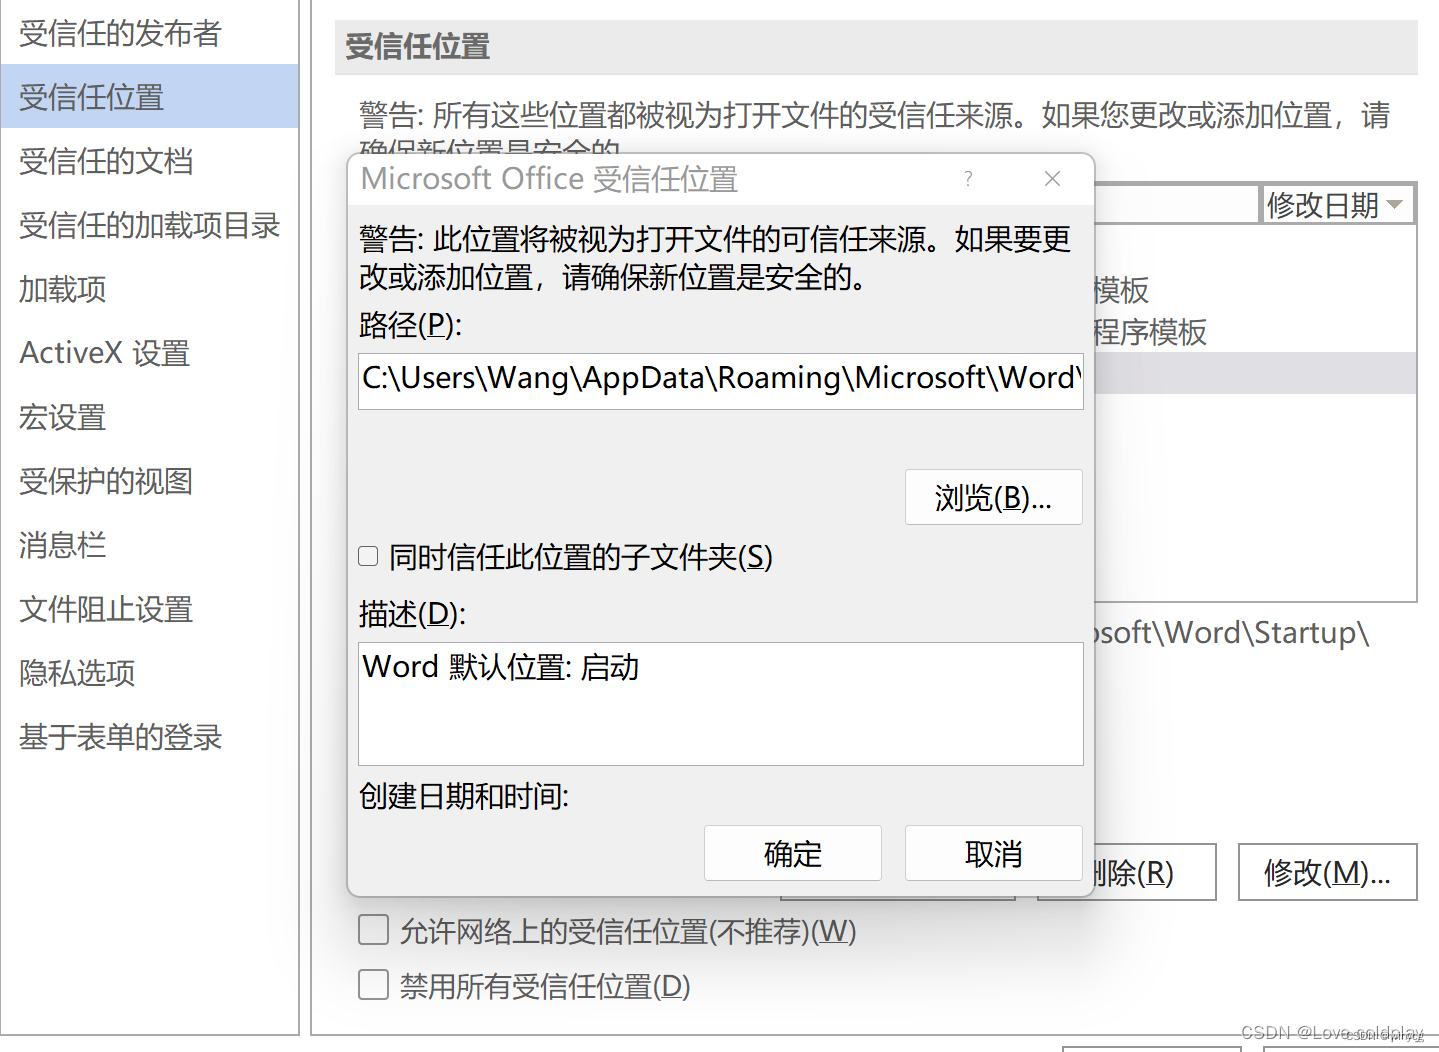
Task: Enable 允许网络上的受信任位置 checkbox
Action: click(x=374, y=930)
